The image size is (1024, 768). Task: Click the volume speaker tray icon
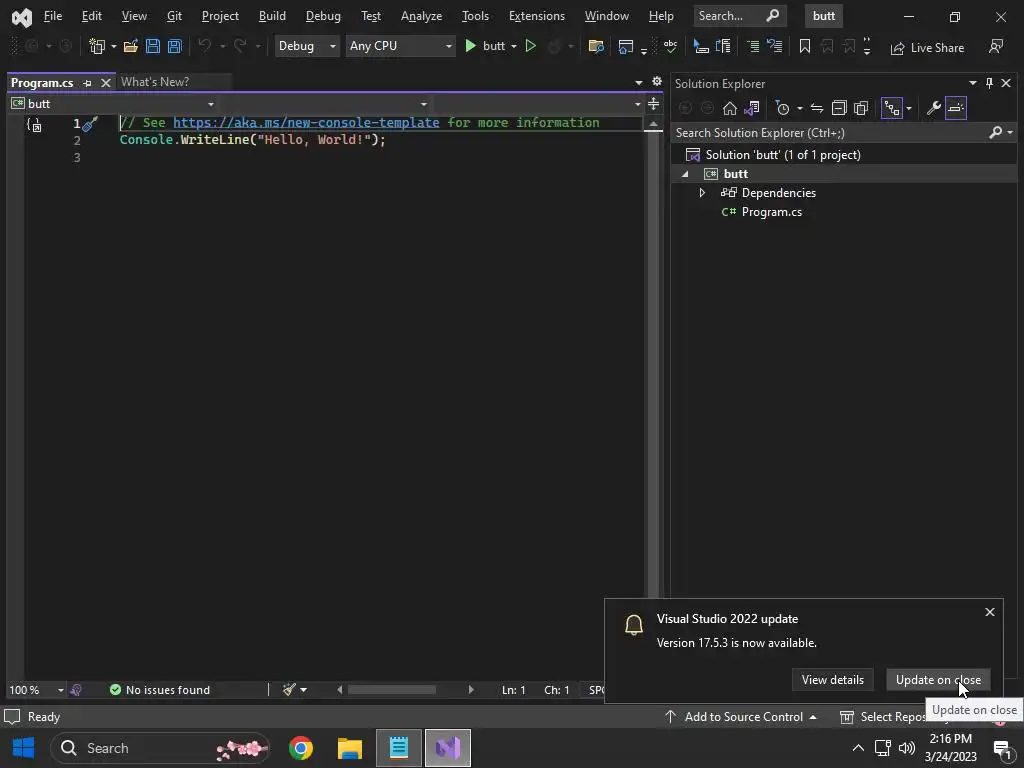[906, 748]
